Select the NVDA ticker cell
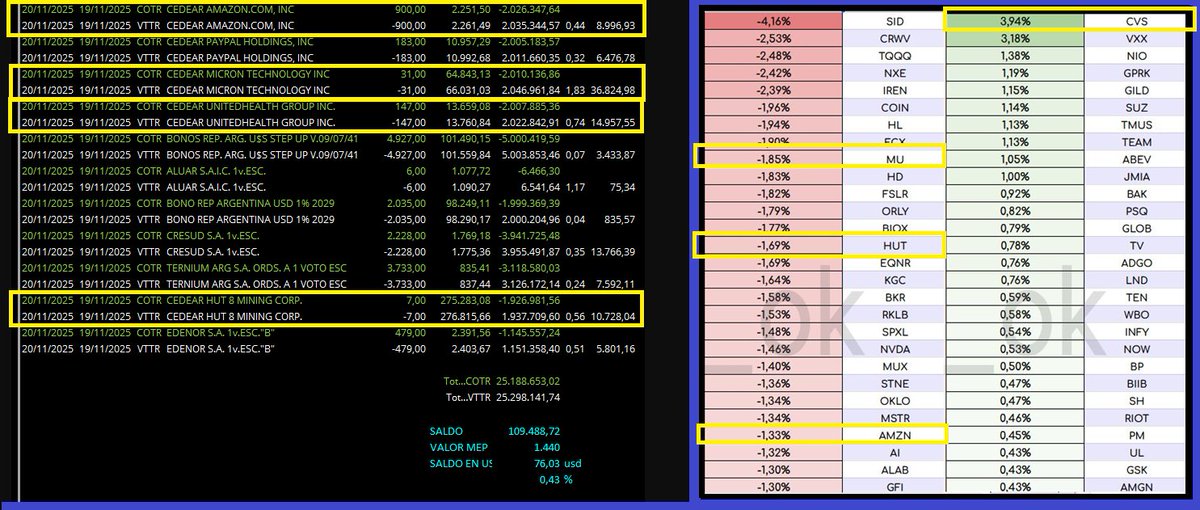This screenshot has height=510, width=1200. [894, 349]
